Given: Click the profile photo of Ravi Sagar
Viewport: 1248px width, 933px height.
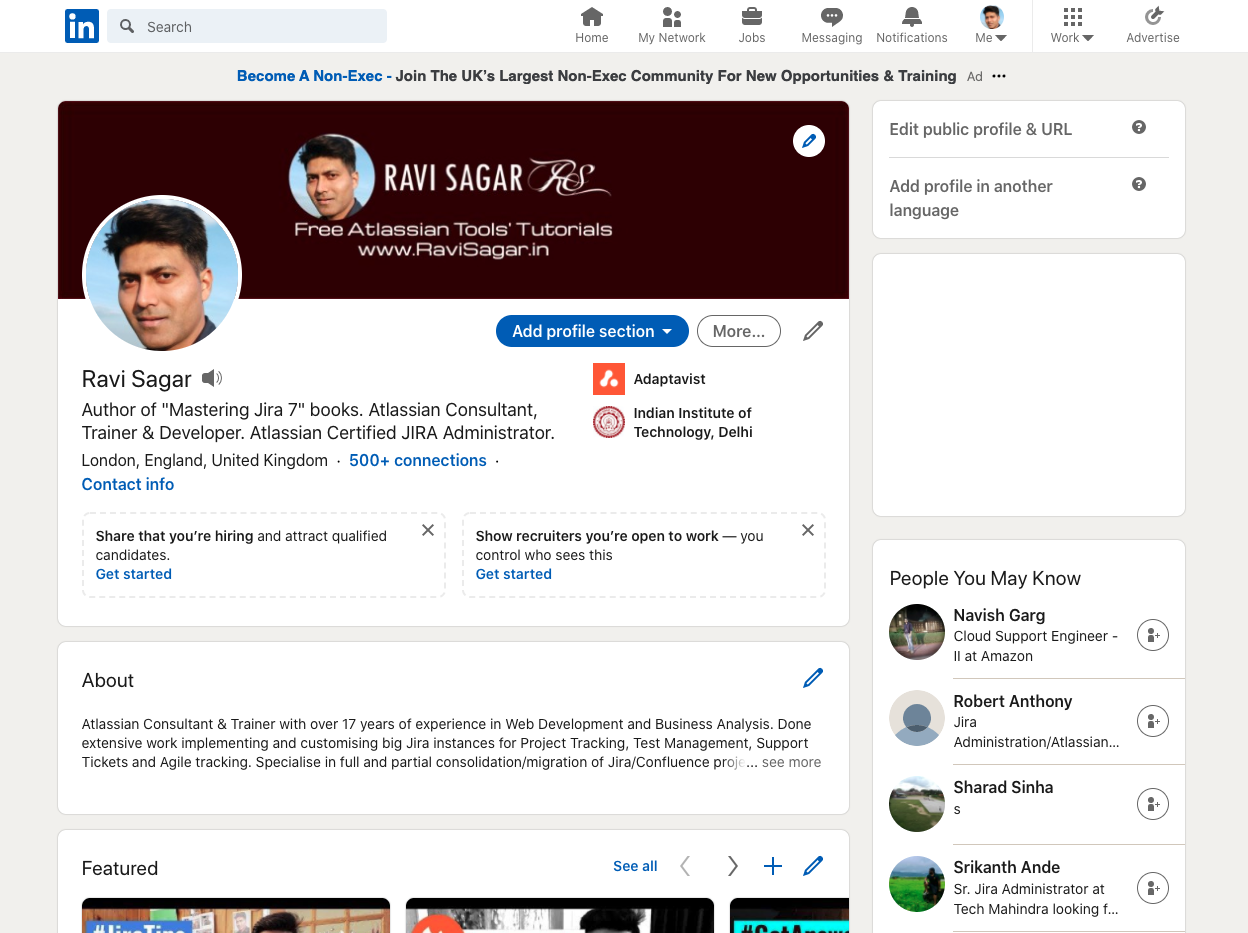Looking at the screenshot, I should (162, 274).
